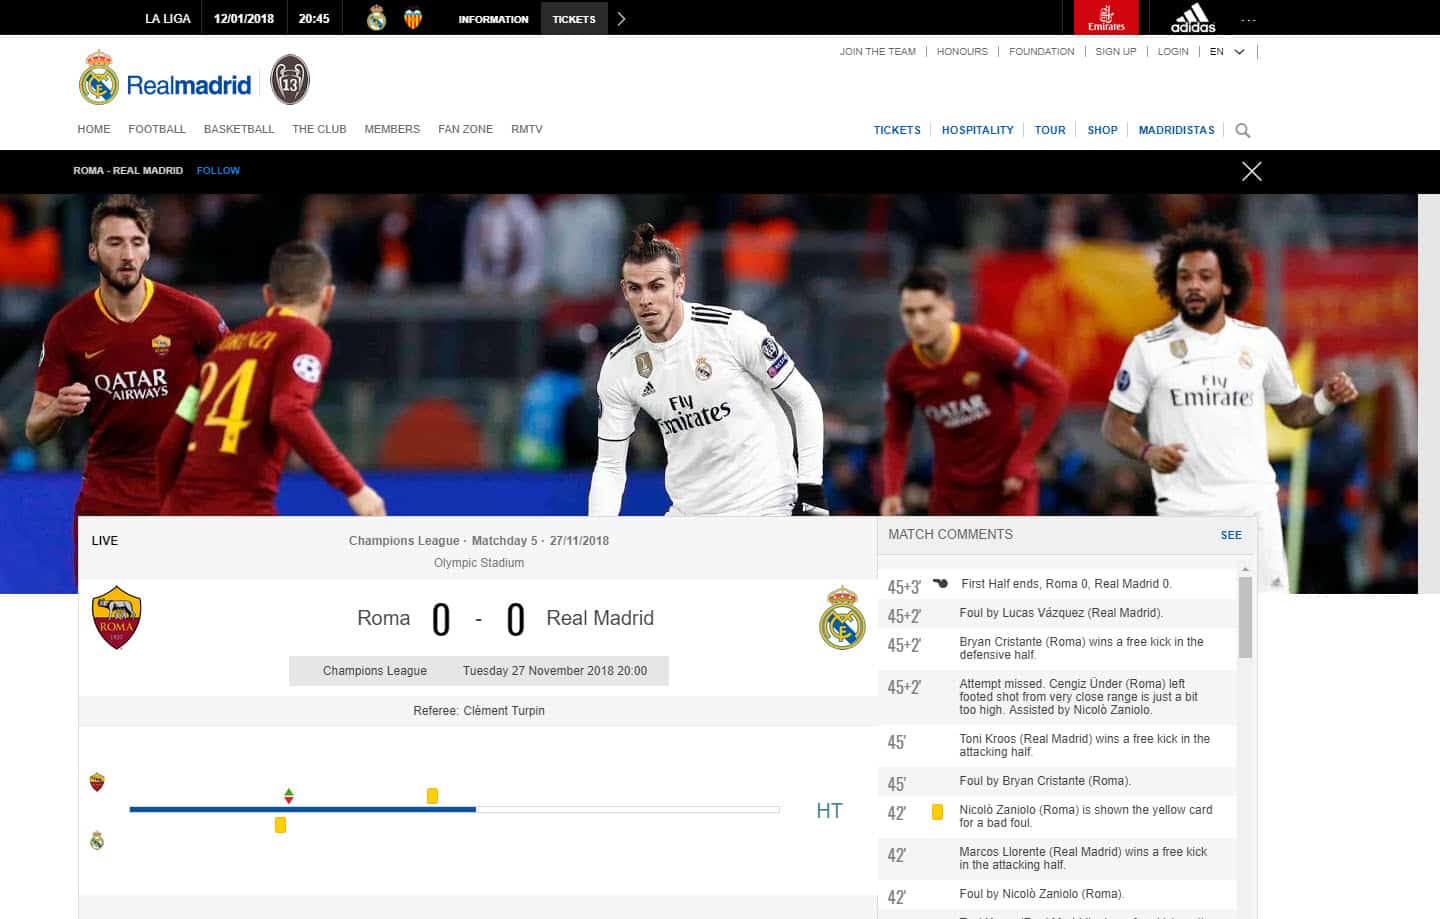The image size is (1440, 919).
Task: Click the substitution arrows marker on timeline
Action: click(289, 796)
